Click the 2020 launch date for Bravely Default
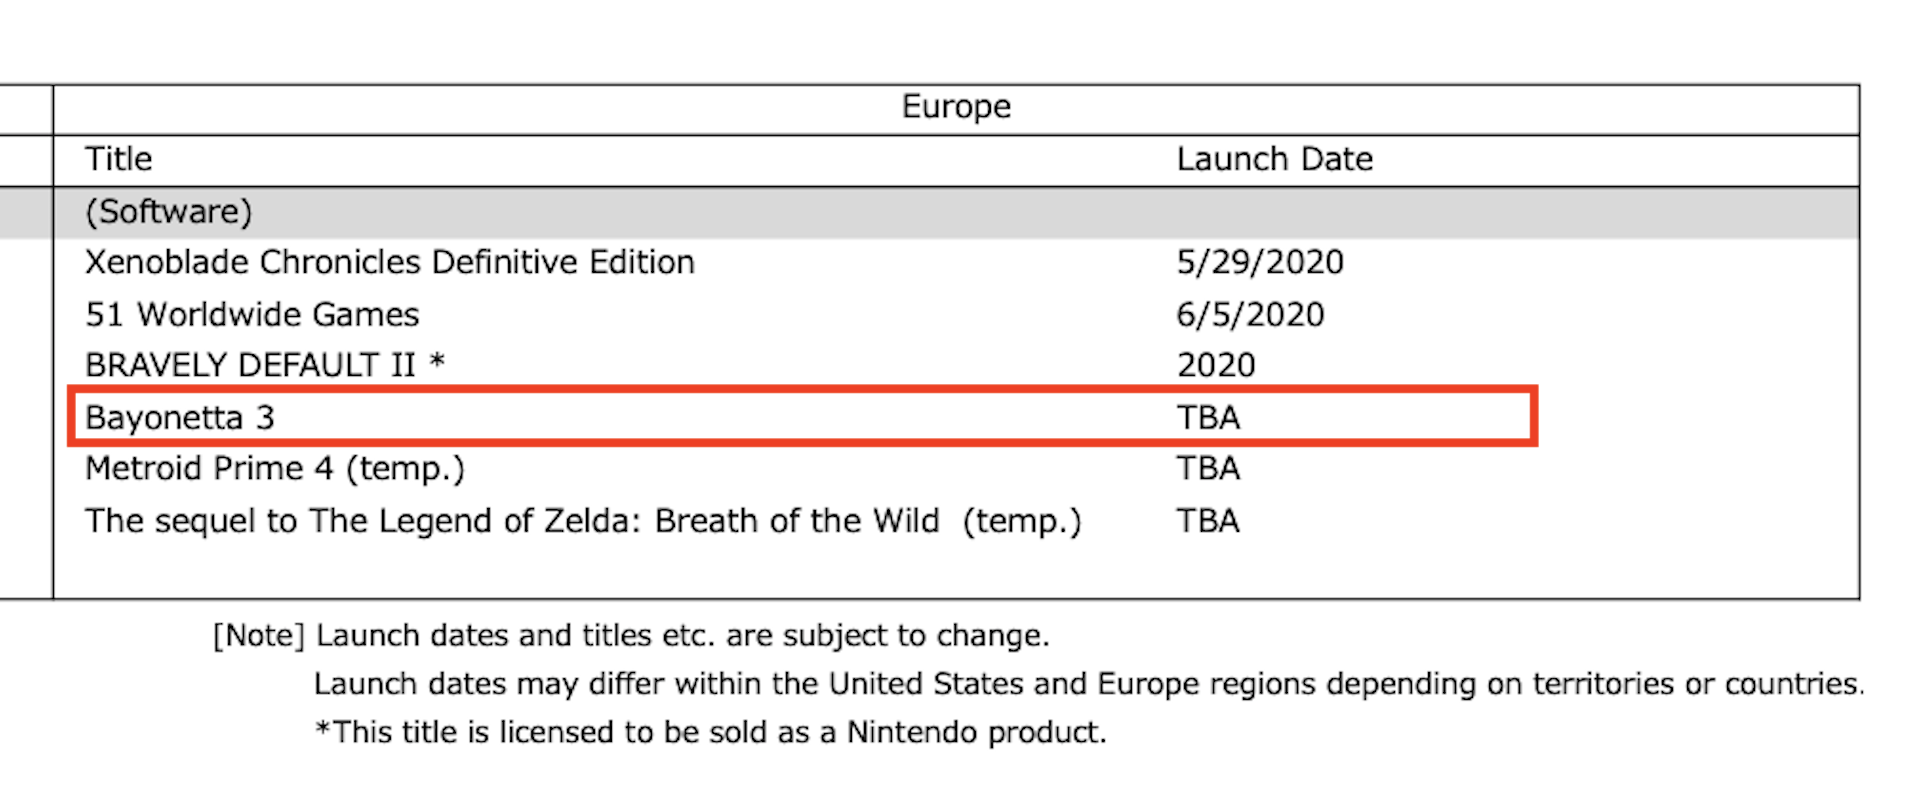Screen dimensions: 1920x808 1216,365
